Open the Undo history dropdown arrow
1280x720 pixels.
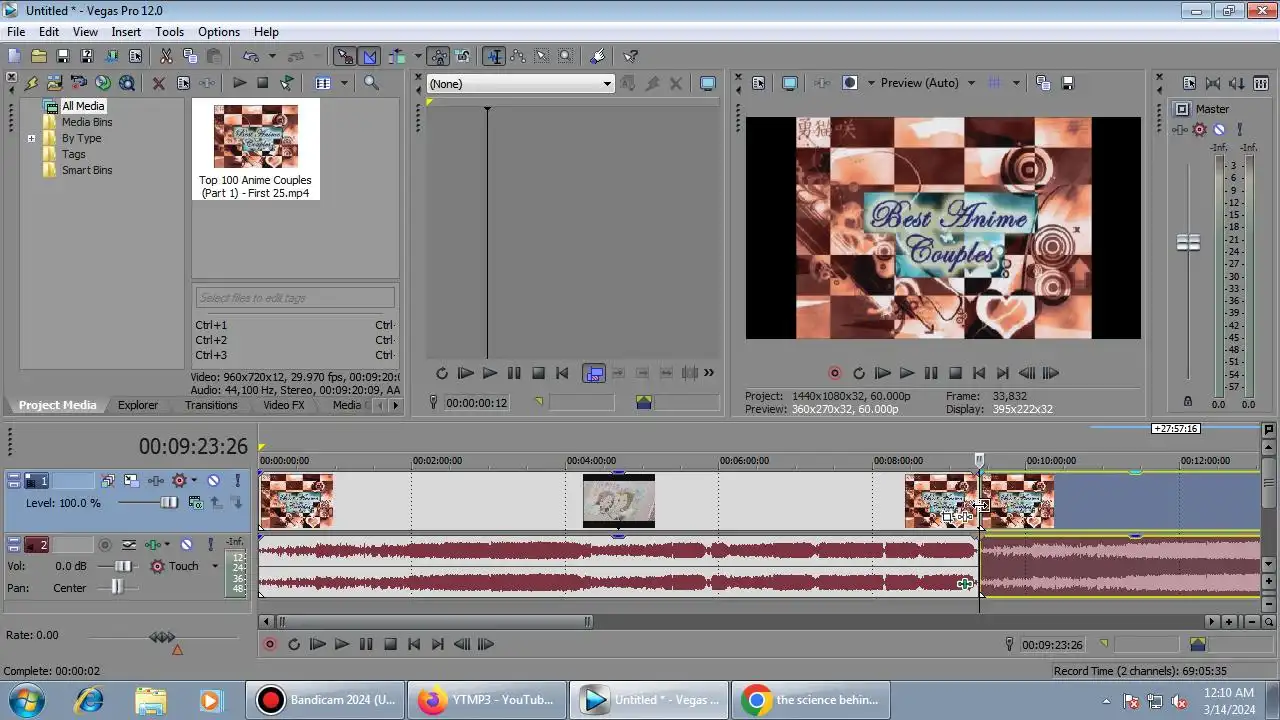(270, 57)
